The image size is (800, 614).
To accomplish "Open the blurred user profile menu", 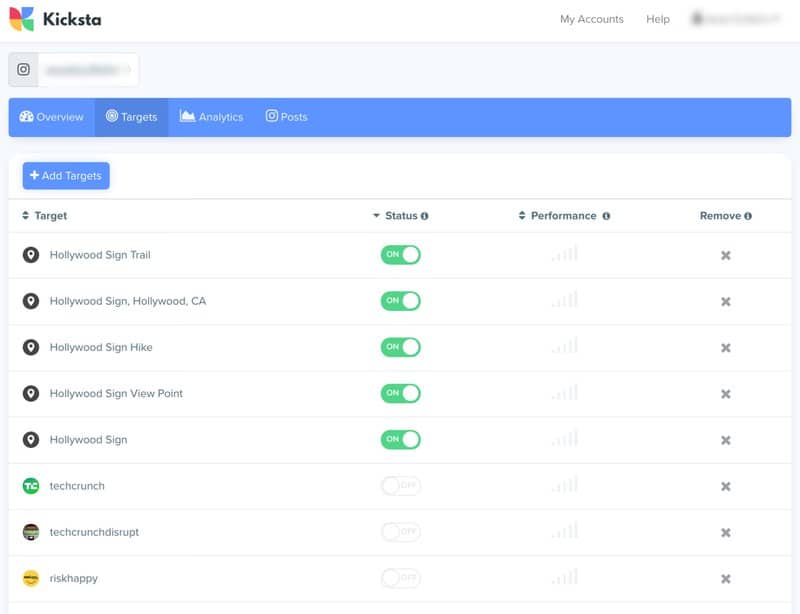I will [735, 19].
